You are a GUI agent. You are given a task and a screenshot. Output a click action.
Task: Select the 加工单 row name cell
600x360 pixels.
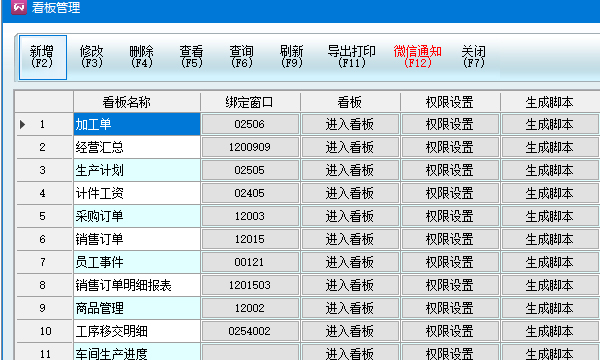[137, 124]
